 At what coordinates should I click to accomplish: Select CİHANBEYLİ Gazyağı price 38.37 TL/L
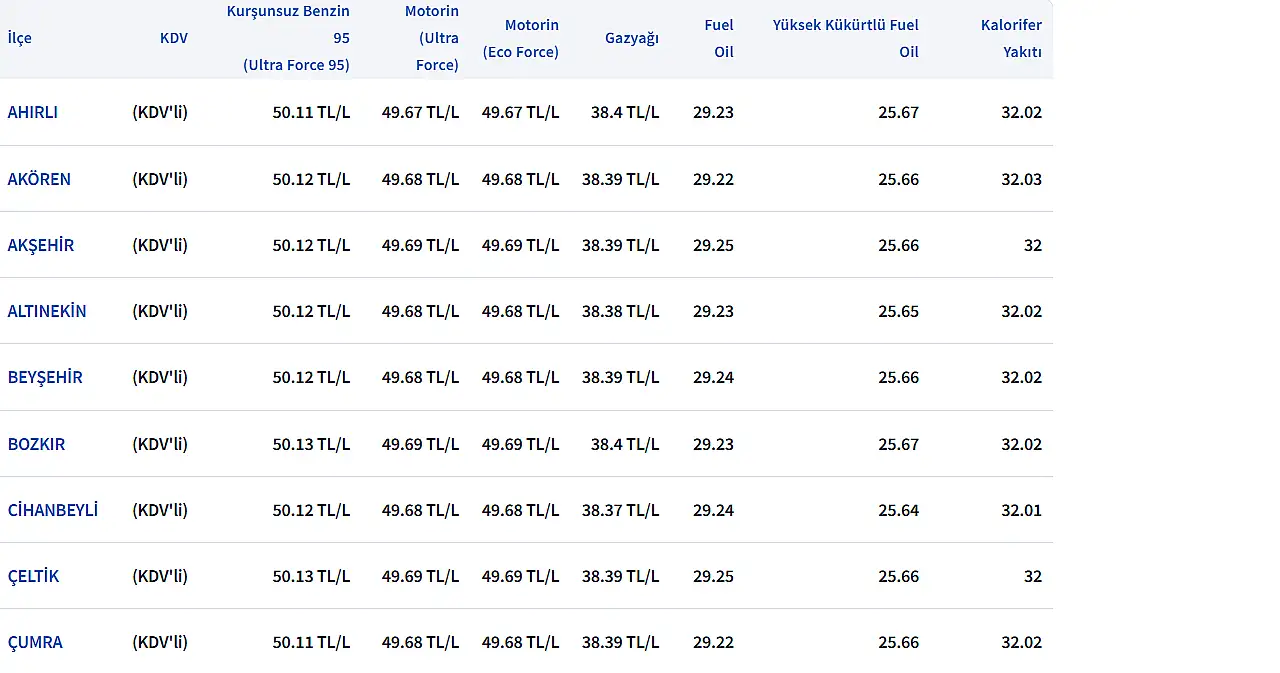(x=620, y=510)
